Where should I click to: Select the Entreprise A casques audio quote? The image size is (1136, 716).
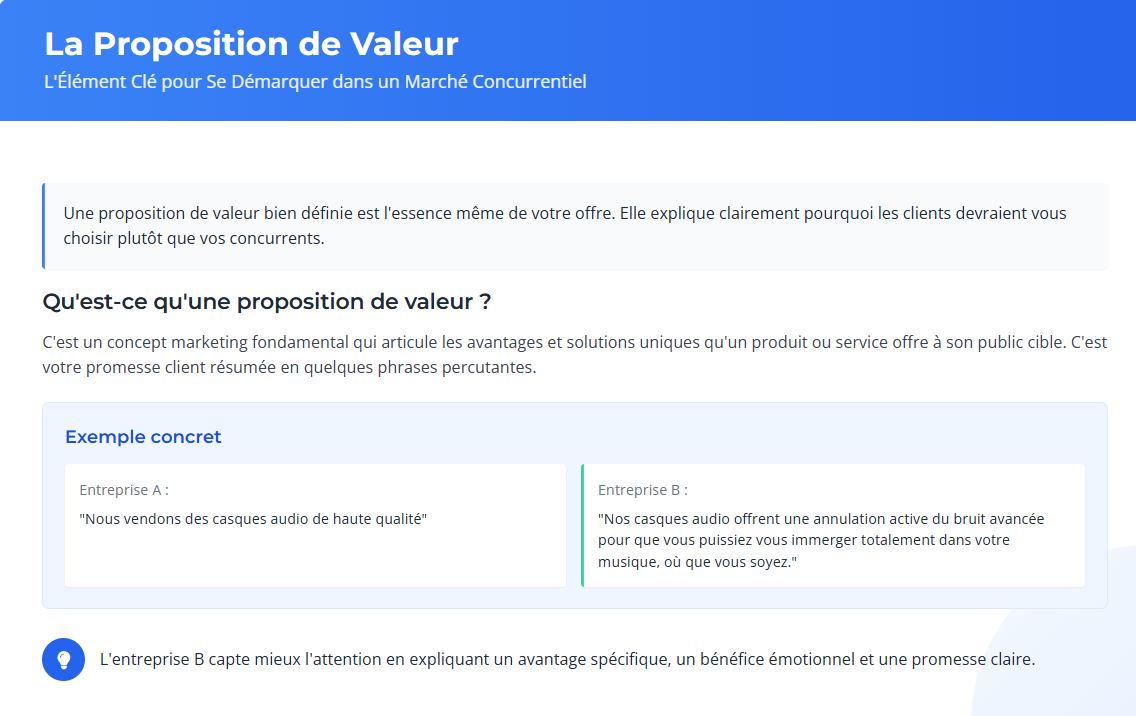(253, 519)
